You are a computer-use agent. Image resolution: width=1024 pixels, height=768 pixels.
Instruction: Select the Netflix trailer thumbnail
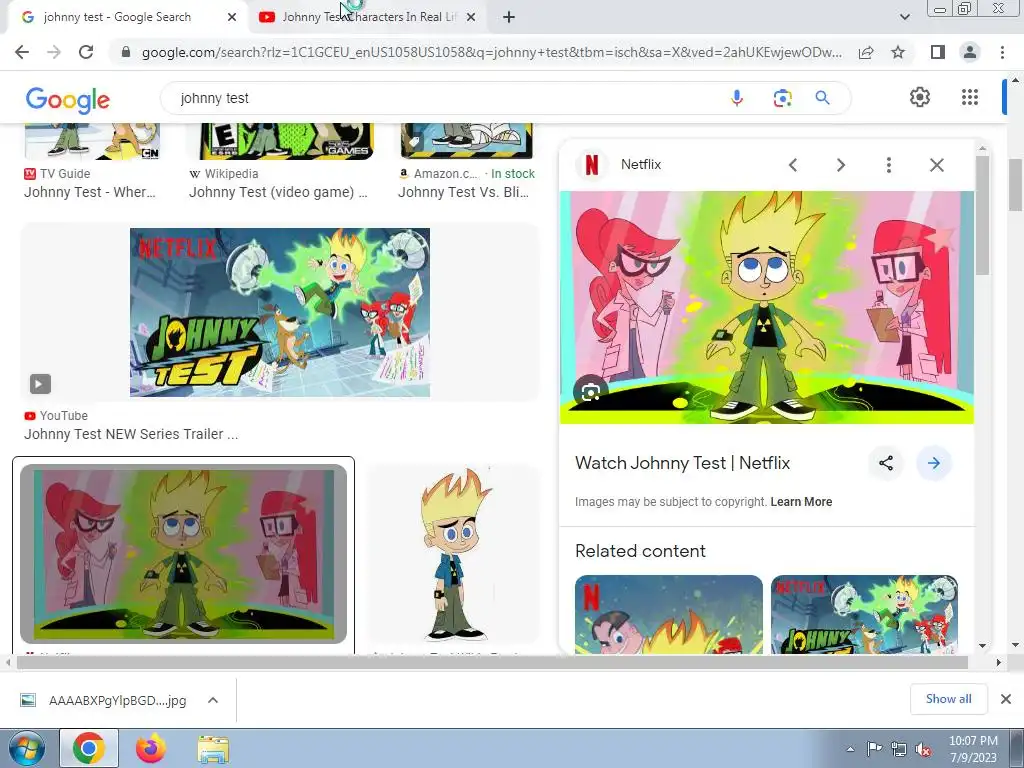[280, 312]
